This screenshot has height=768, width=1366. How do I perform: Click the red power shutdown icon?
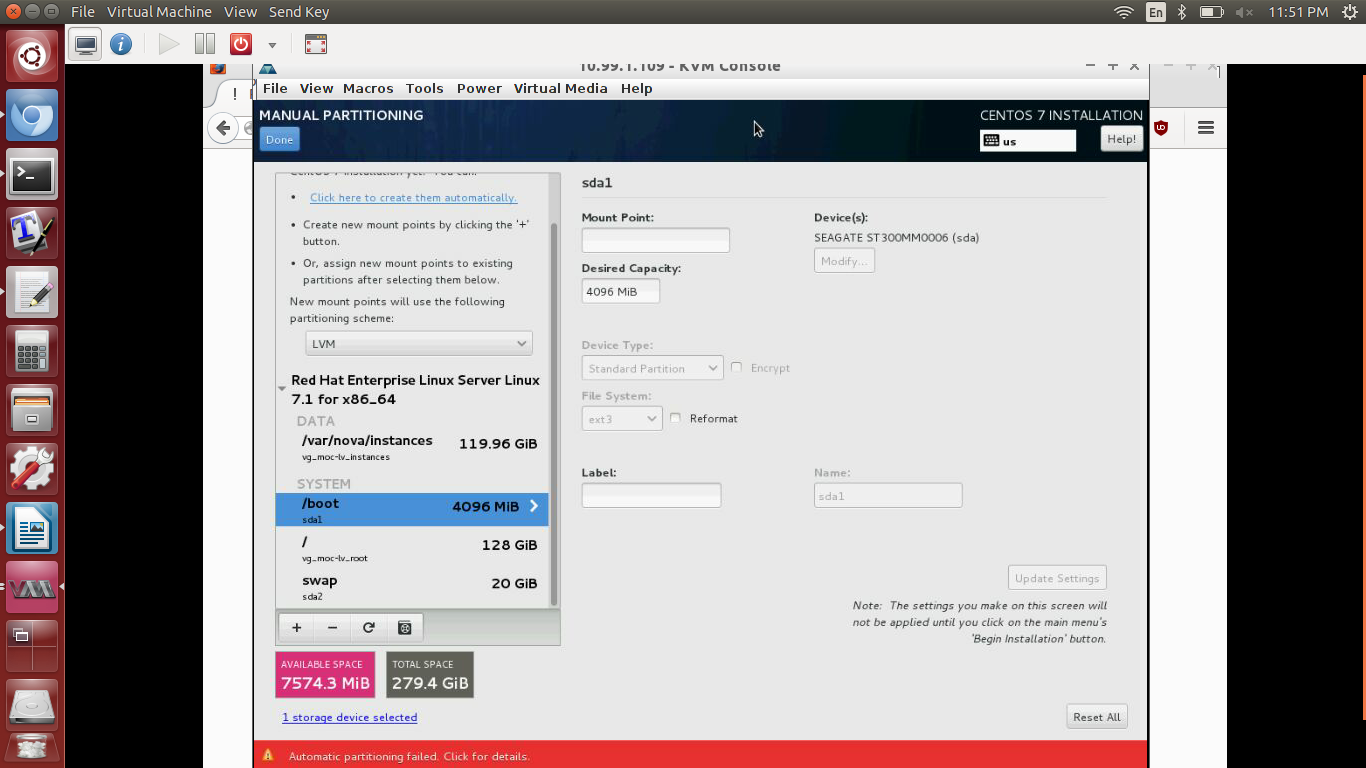(x=241, y=44)
